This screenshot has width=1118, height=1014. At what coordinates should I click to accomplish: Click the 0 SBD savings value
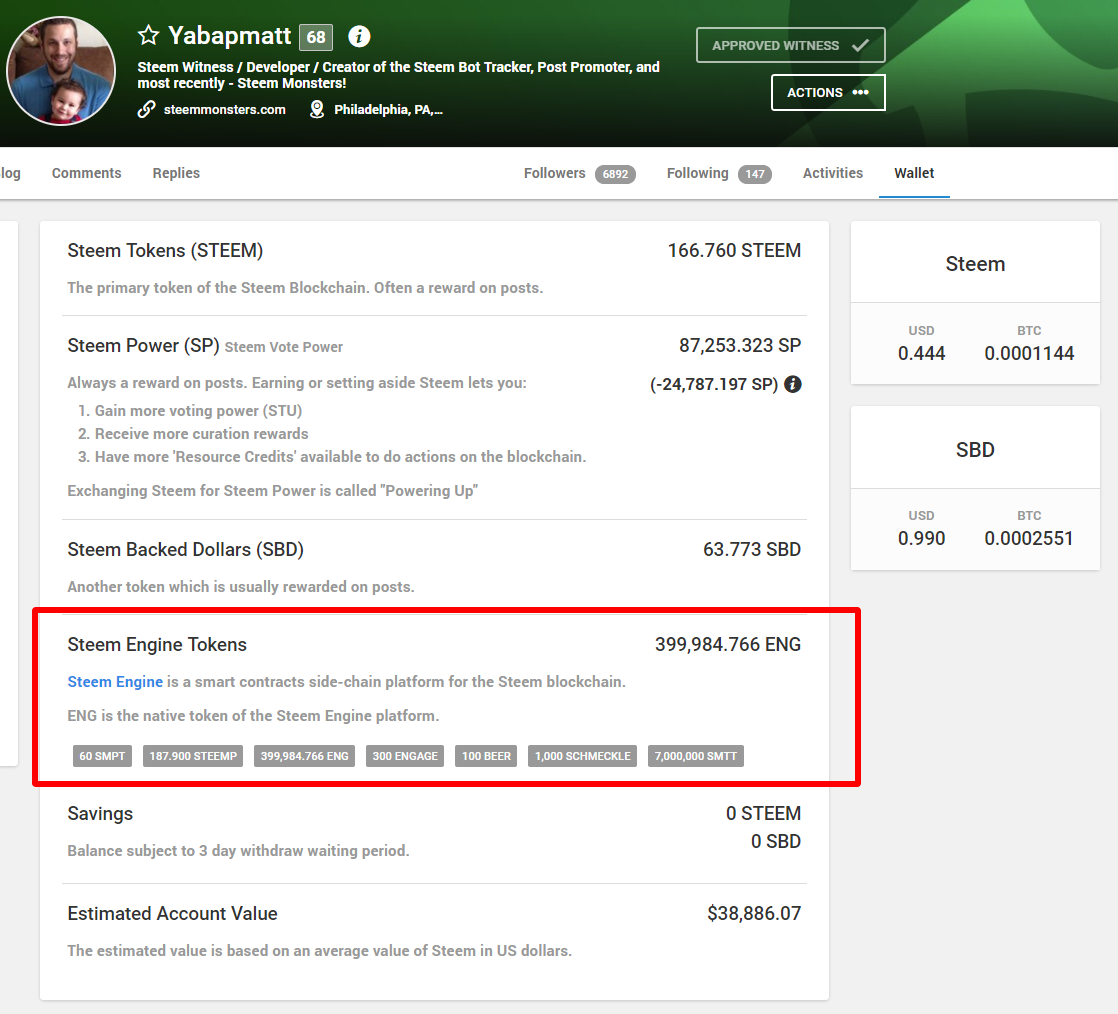tap(776, 841)
